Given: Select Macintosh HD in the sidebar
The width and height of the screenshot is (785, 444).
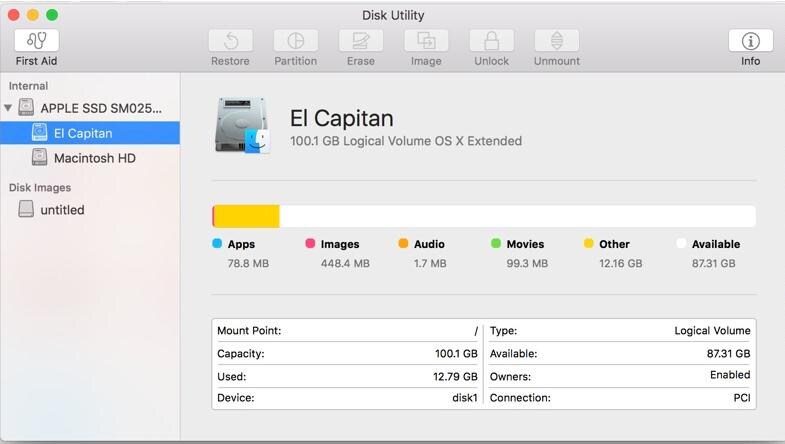Looking at the screenshot, I should pos(90,158).
